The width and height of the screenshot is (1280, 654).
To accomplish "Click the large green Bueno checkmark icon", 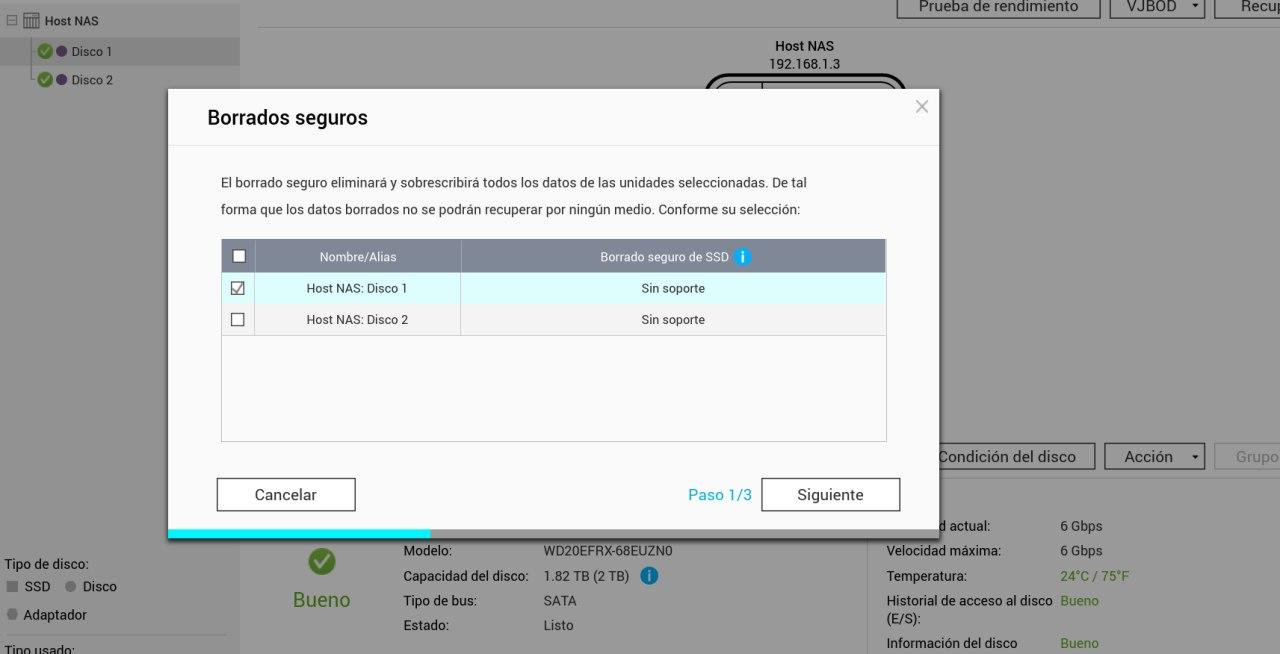I will [x=322, y=562].
